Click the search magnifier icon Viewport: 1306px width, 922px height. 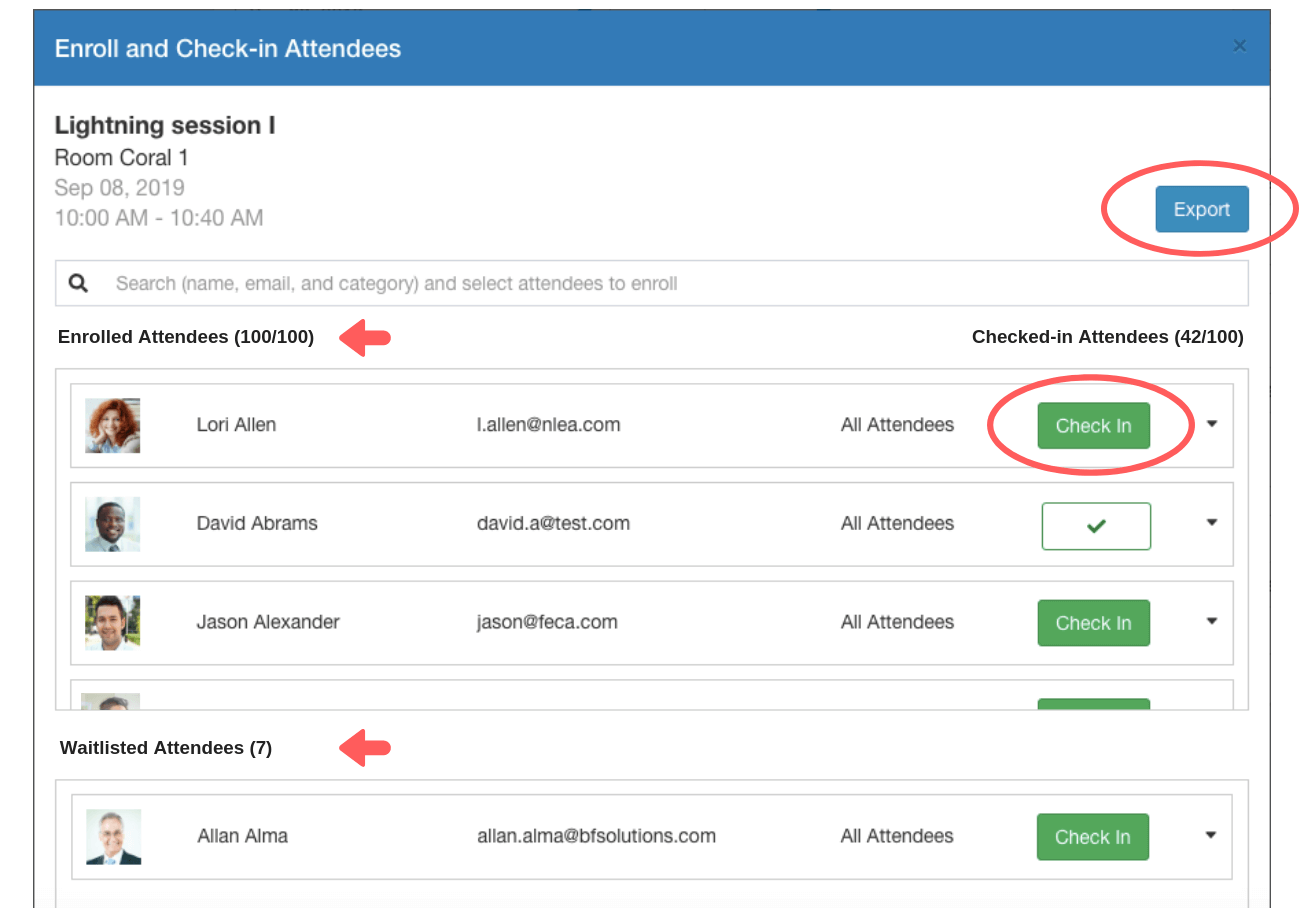78,283
